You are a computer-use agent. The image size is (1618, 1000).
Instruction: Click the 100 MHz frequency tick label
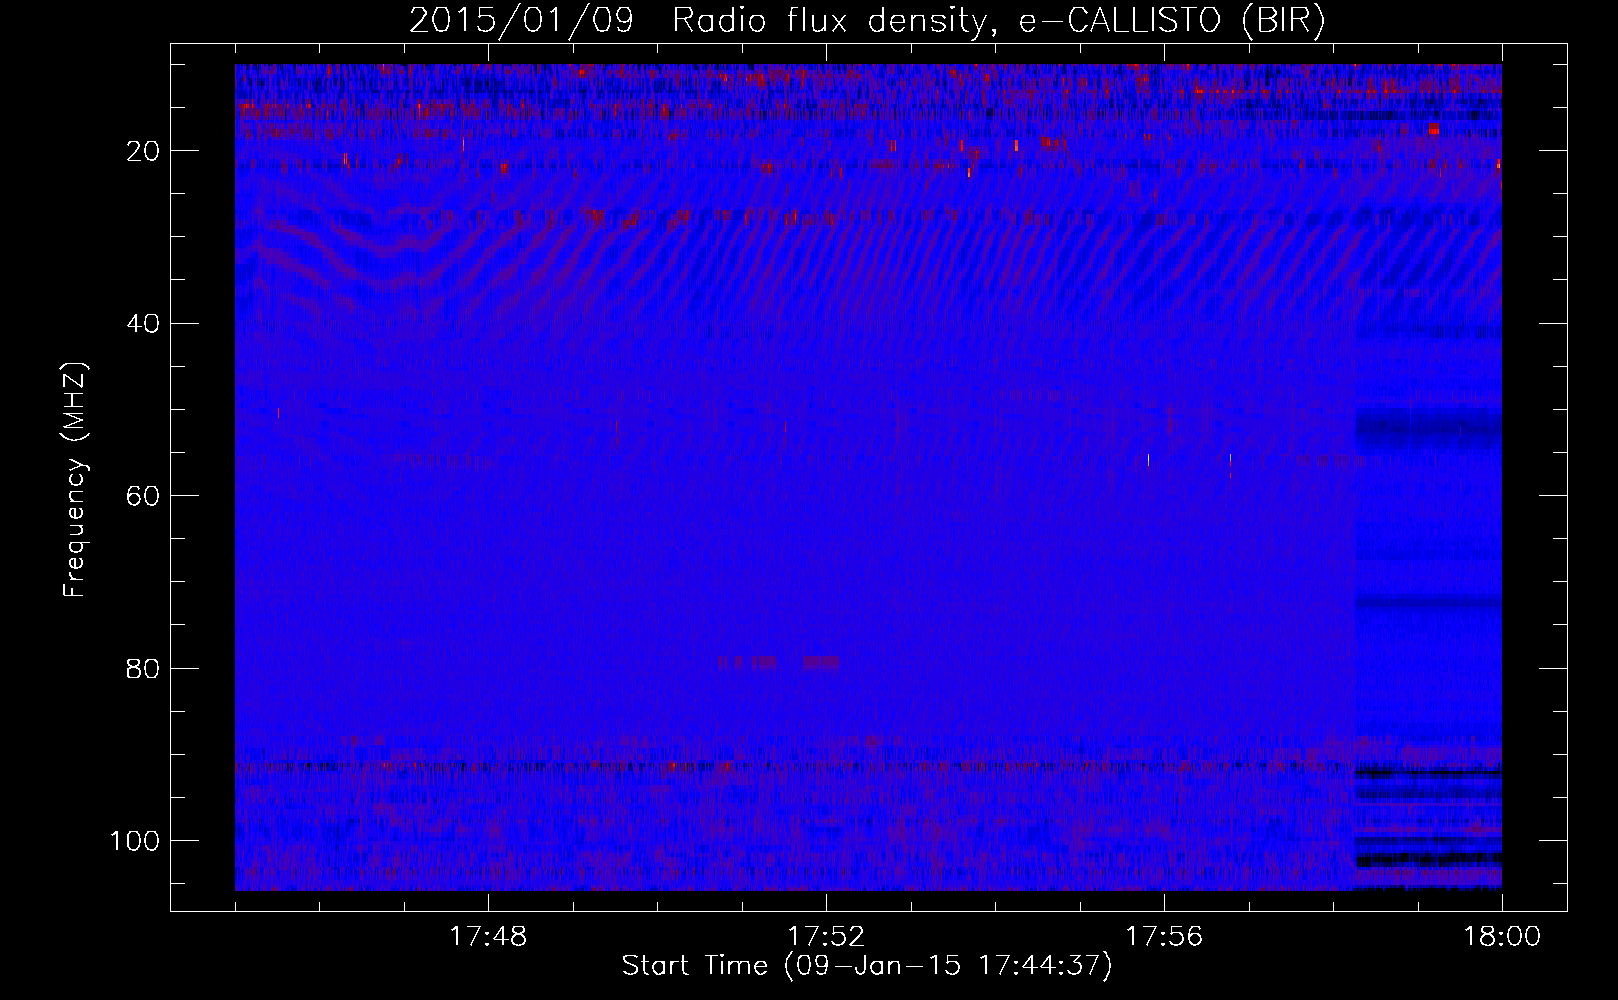135,841
